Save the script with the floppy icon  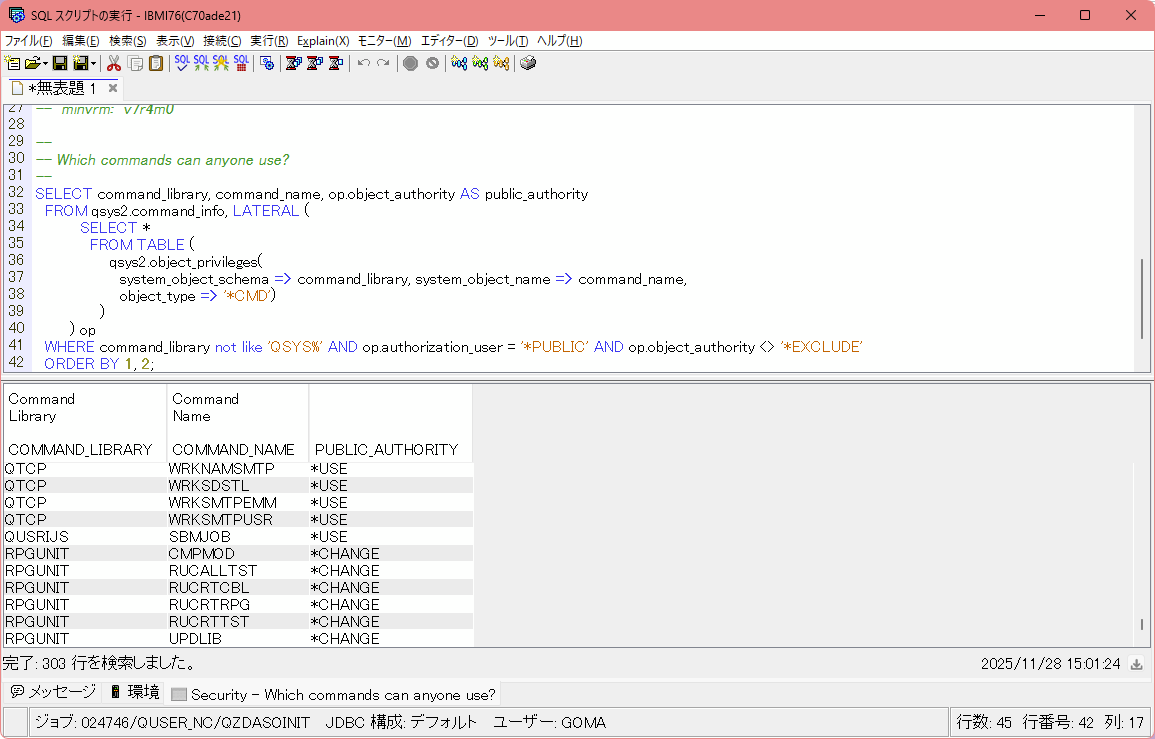[60, 63]
